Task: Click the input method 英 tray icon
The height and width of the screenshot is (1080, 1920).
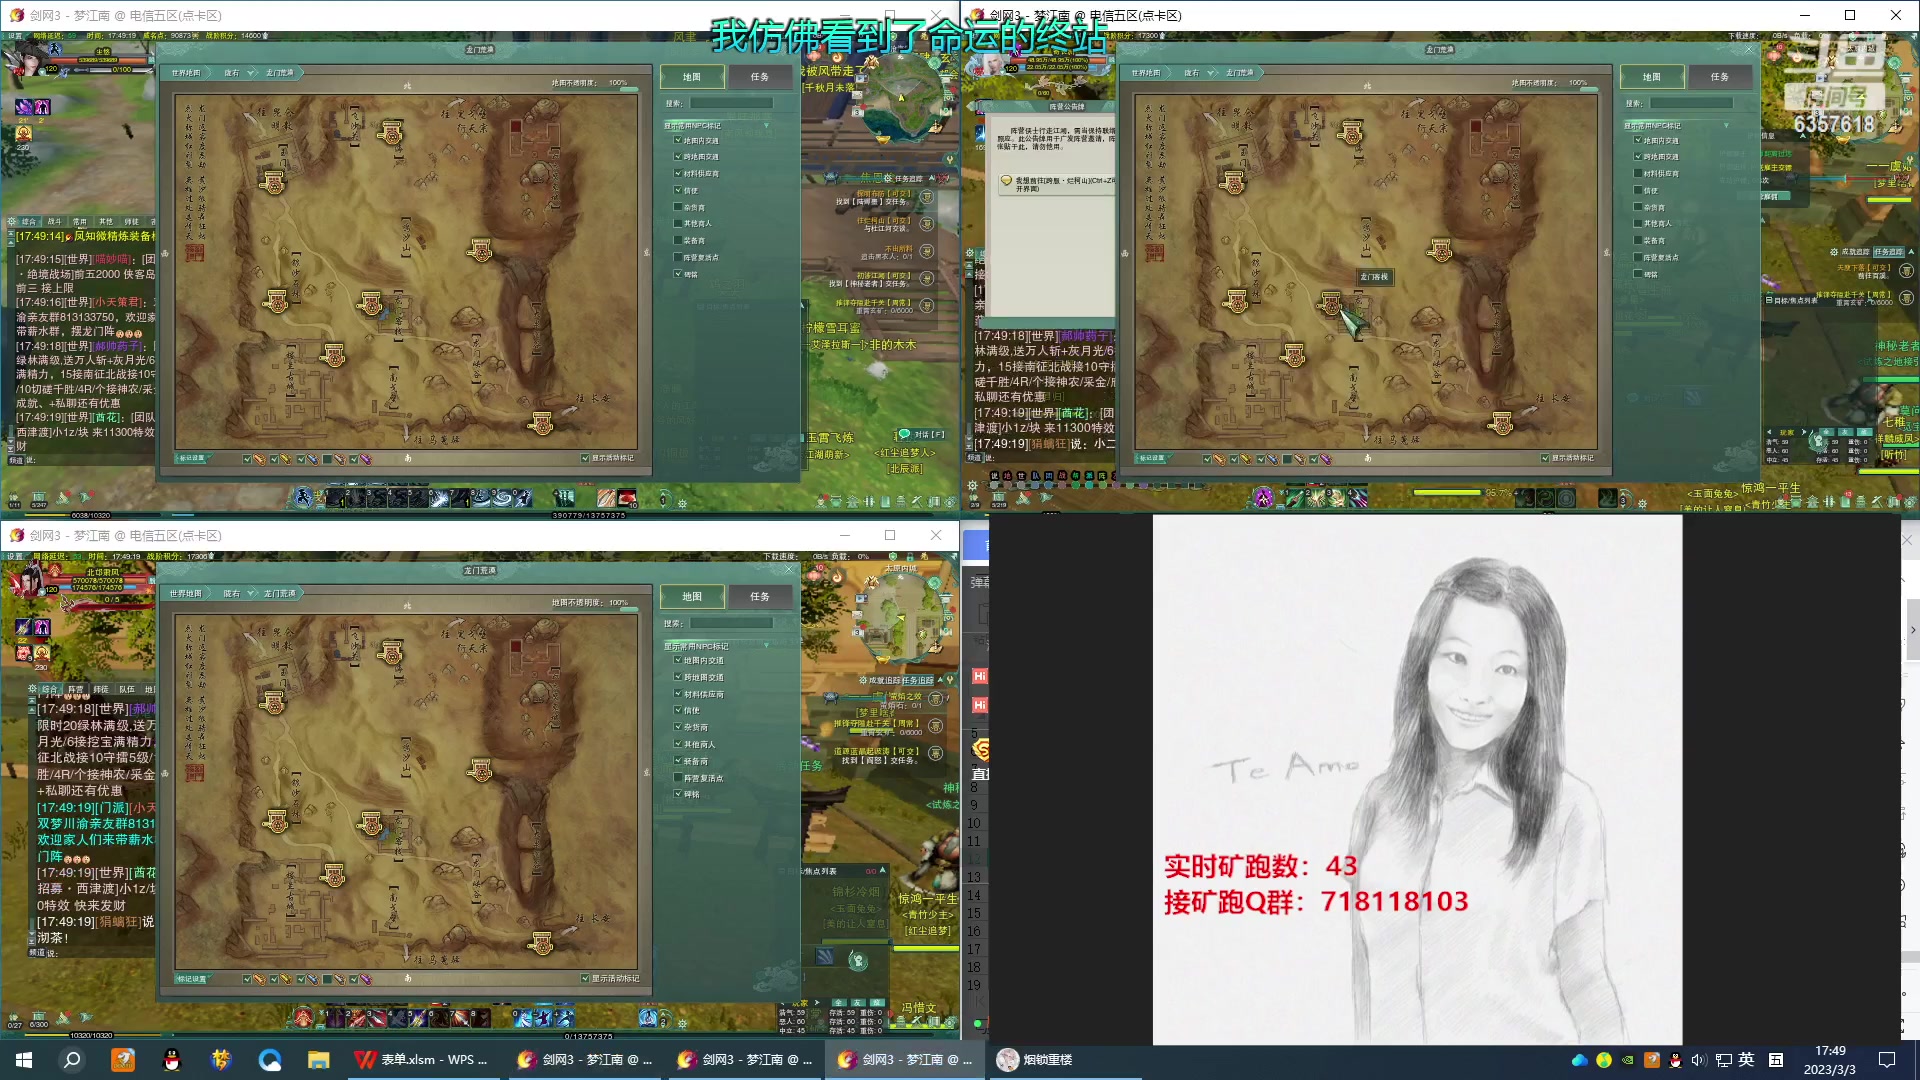Action: point(1746,1060)
